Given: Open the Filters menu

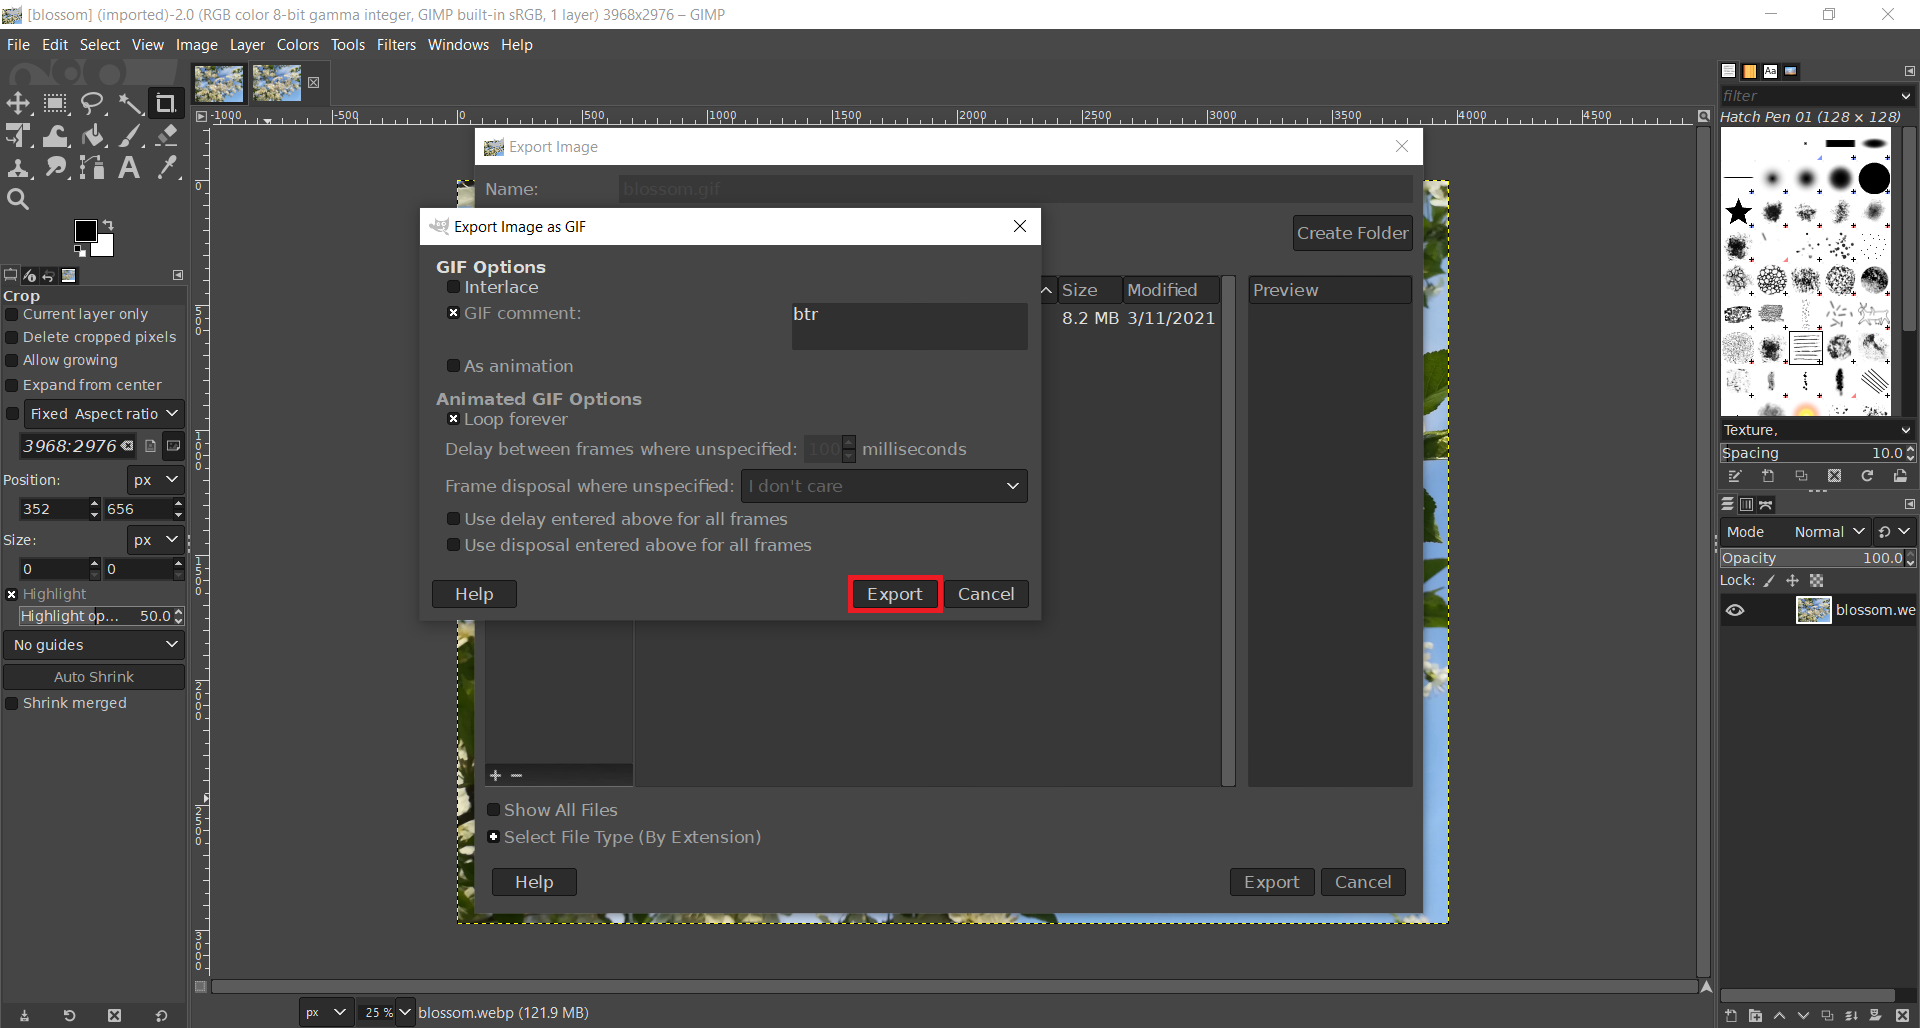Looking at the screenshot, I should pos(396,45).
